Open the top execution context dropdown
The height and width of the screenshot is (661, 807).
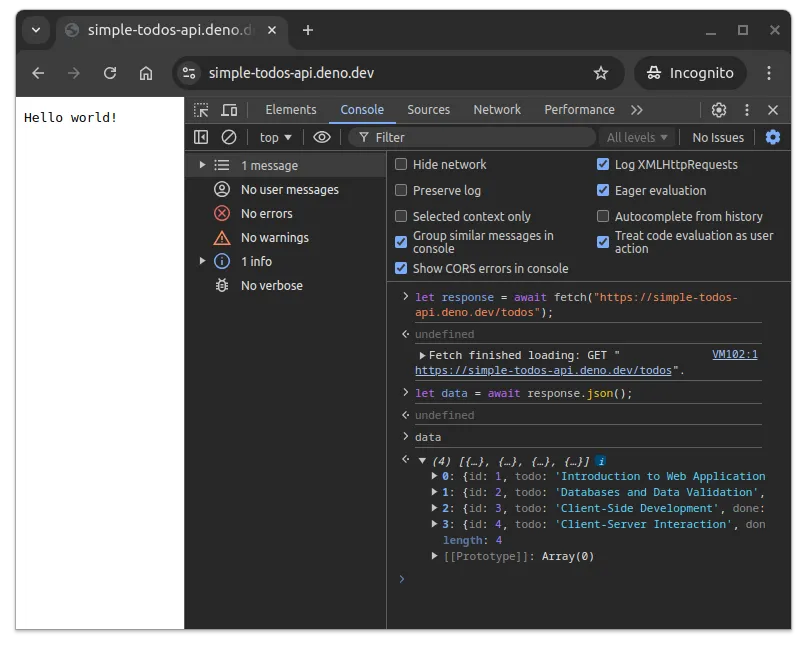(274, 137)
